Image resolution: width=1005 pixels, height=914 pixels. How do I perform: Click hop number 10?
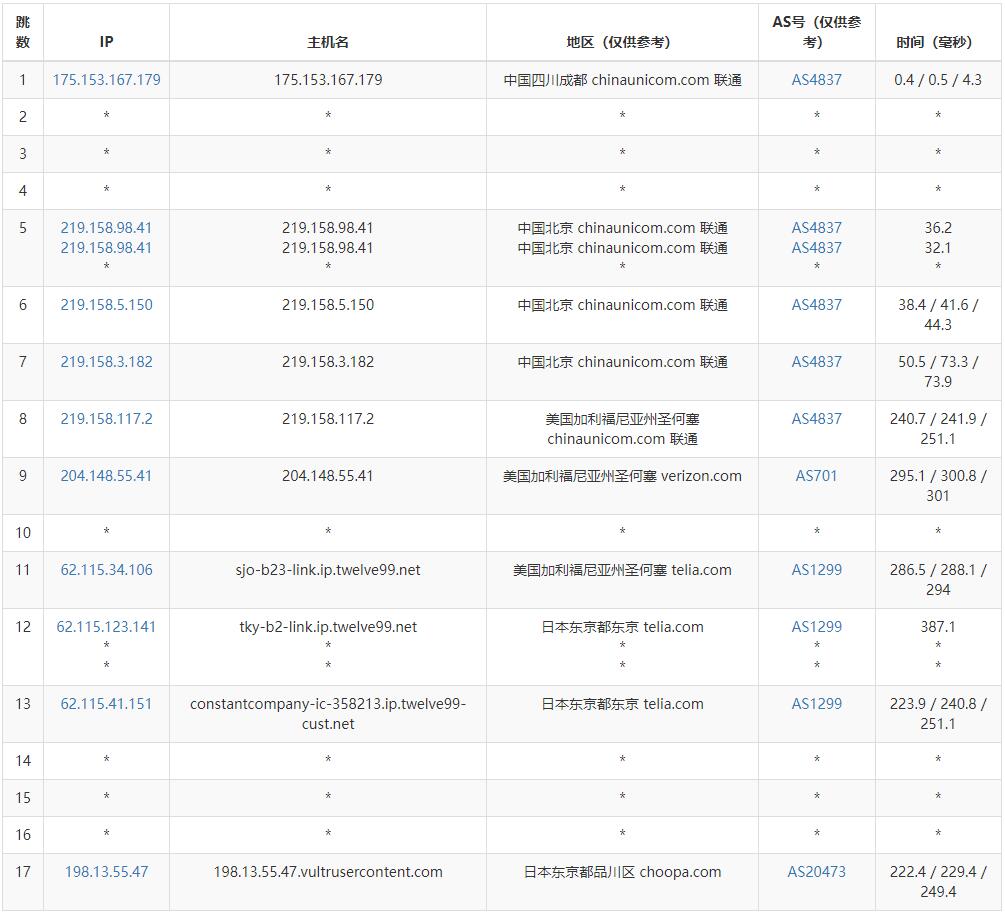(23, 533)
